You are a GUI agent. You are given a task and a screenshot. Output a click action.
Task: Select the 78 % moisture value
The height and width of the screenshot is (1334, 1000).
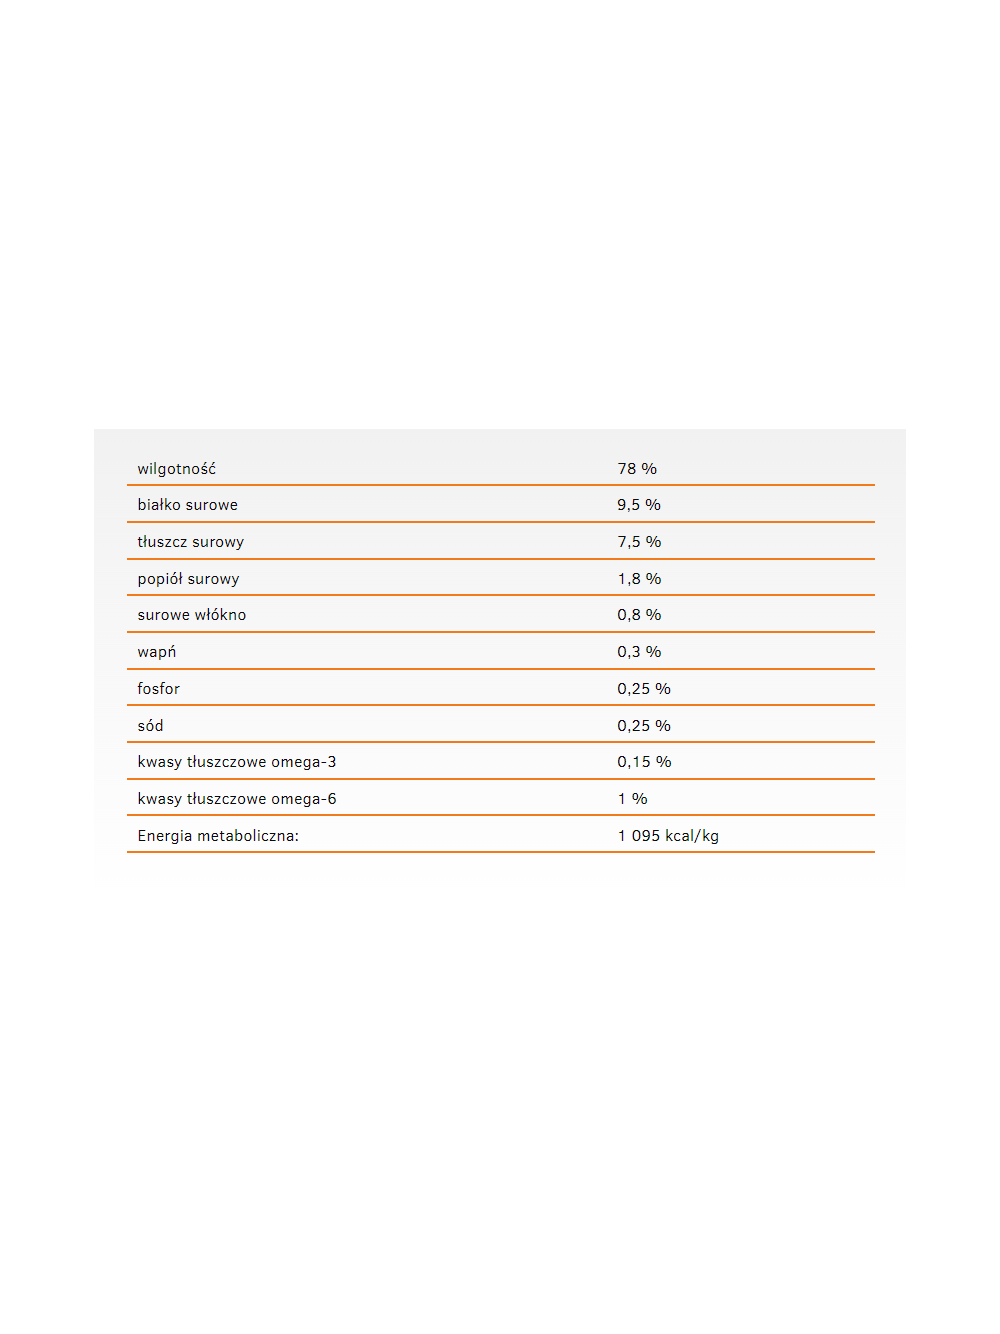coord(637,469)
